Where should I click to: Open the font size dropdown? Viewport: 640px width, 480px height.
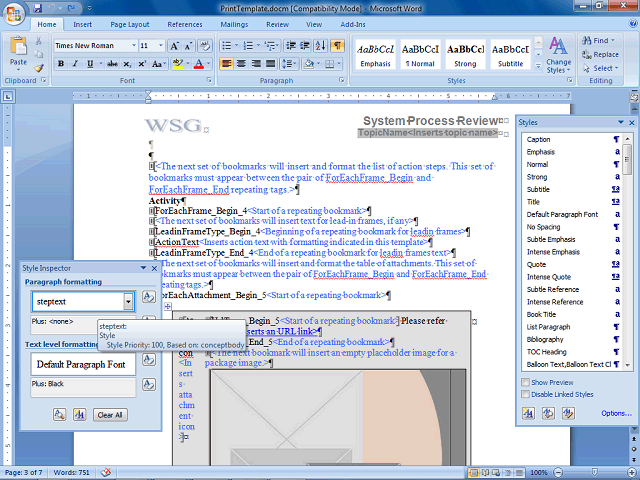(161, 45)
